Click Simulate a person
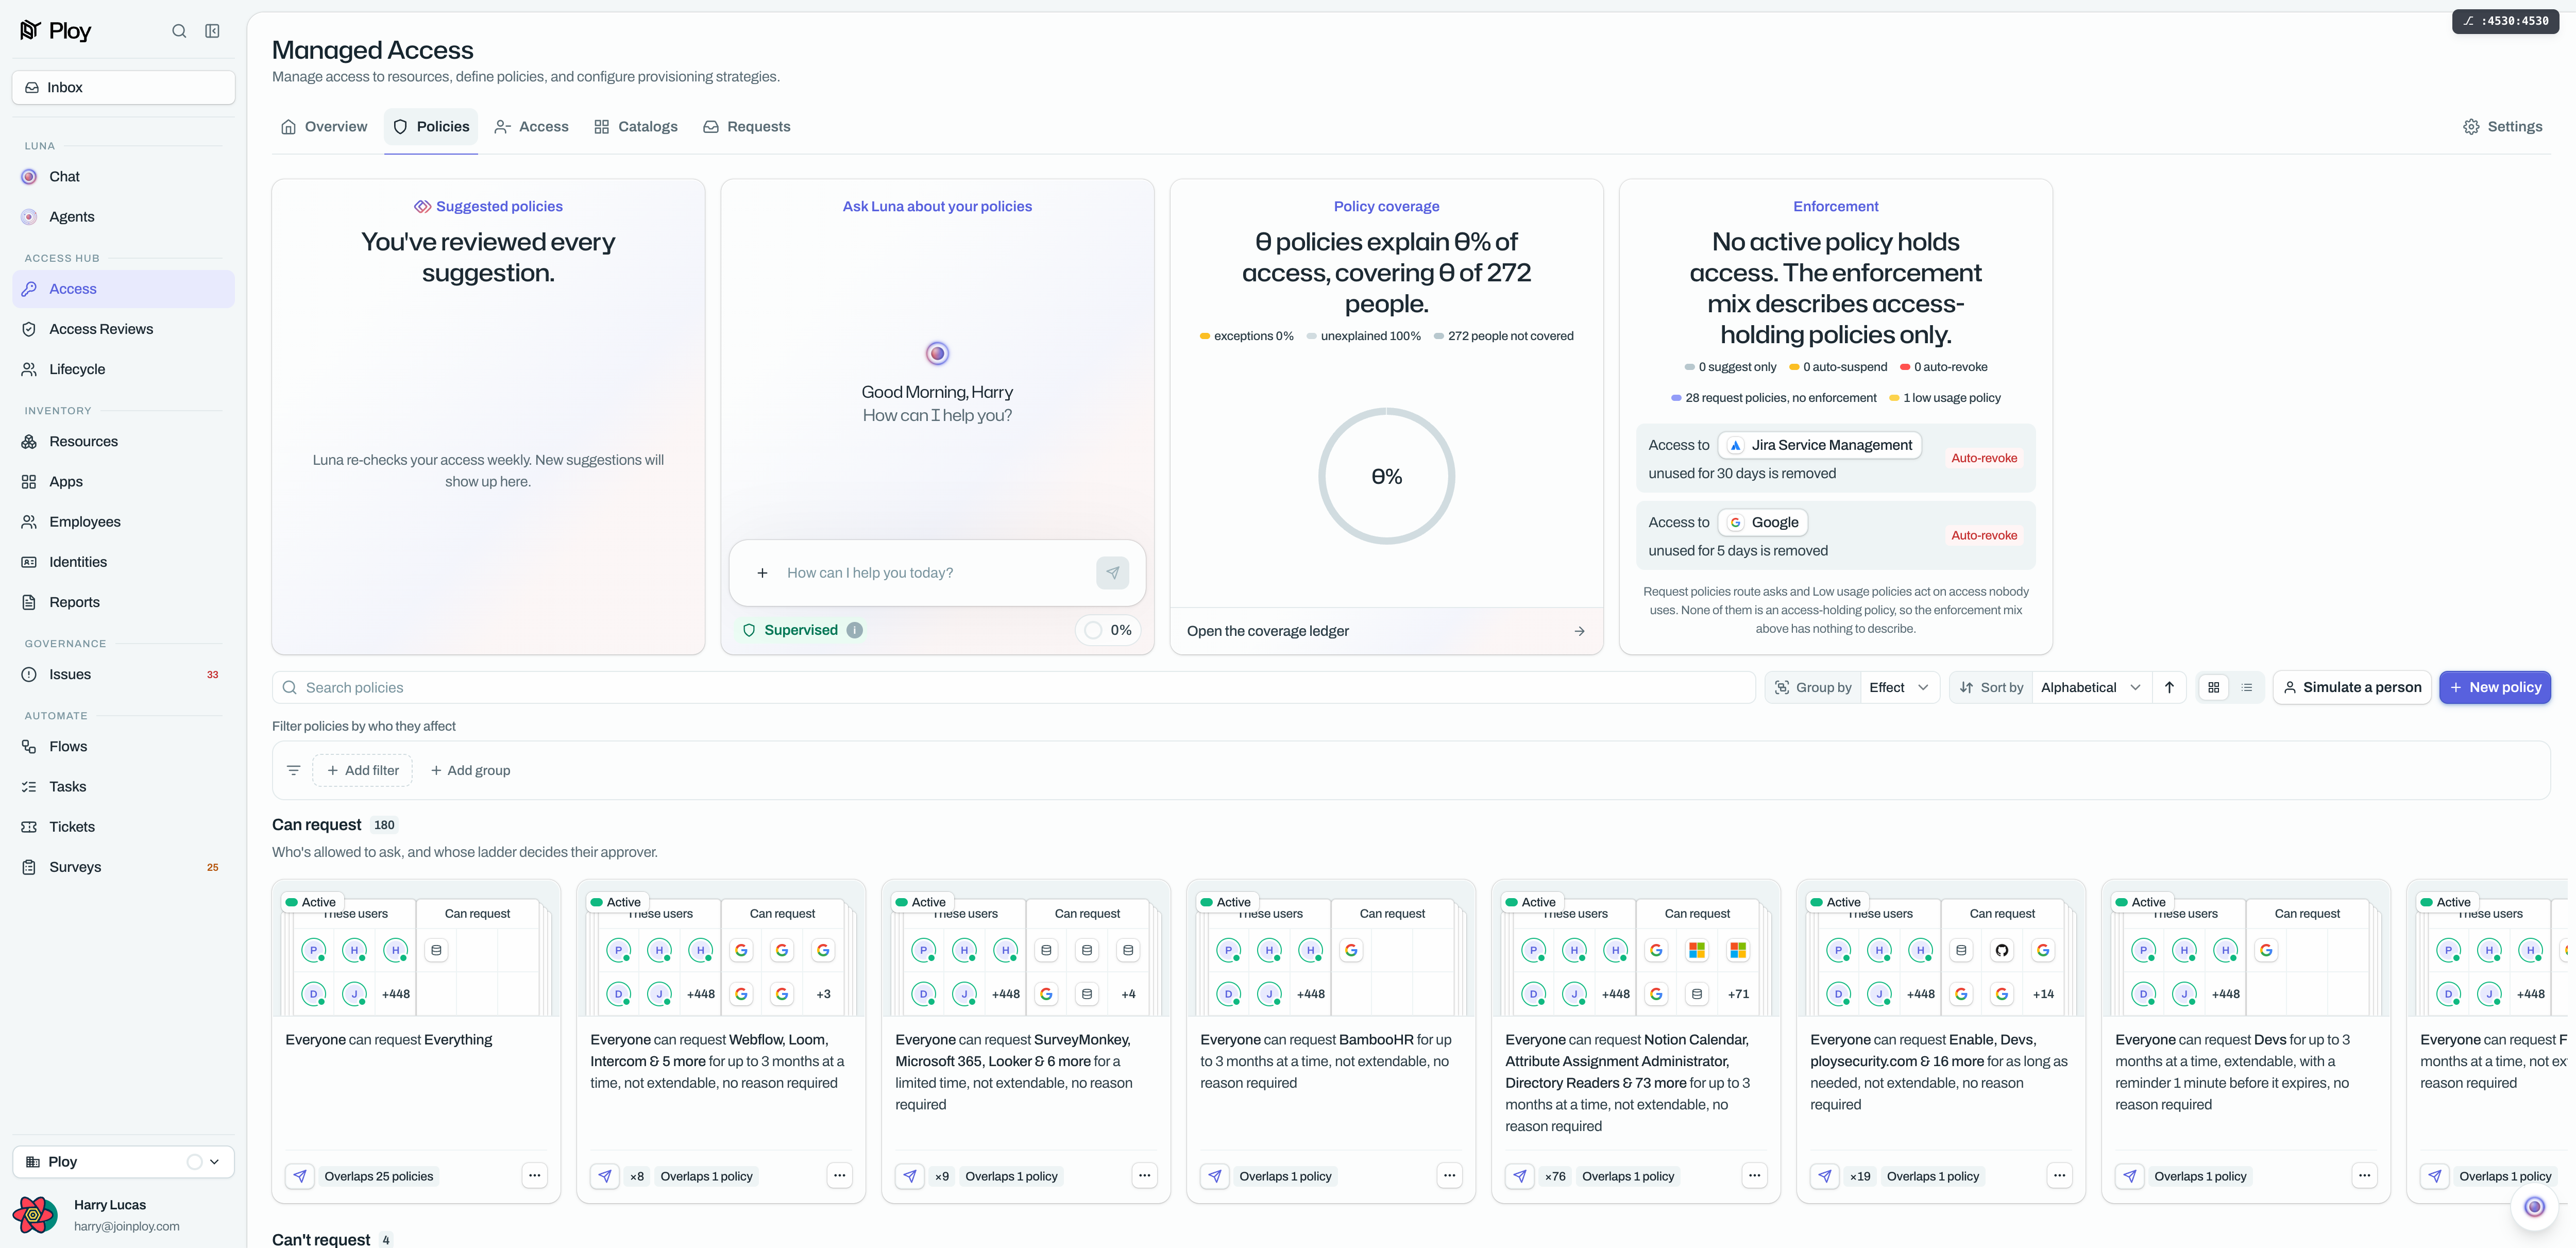The height and width of the screenshot is (1248, 2576). pyautogui.click(x=2352, y=688)
